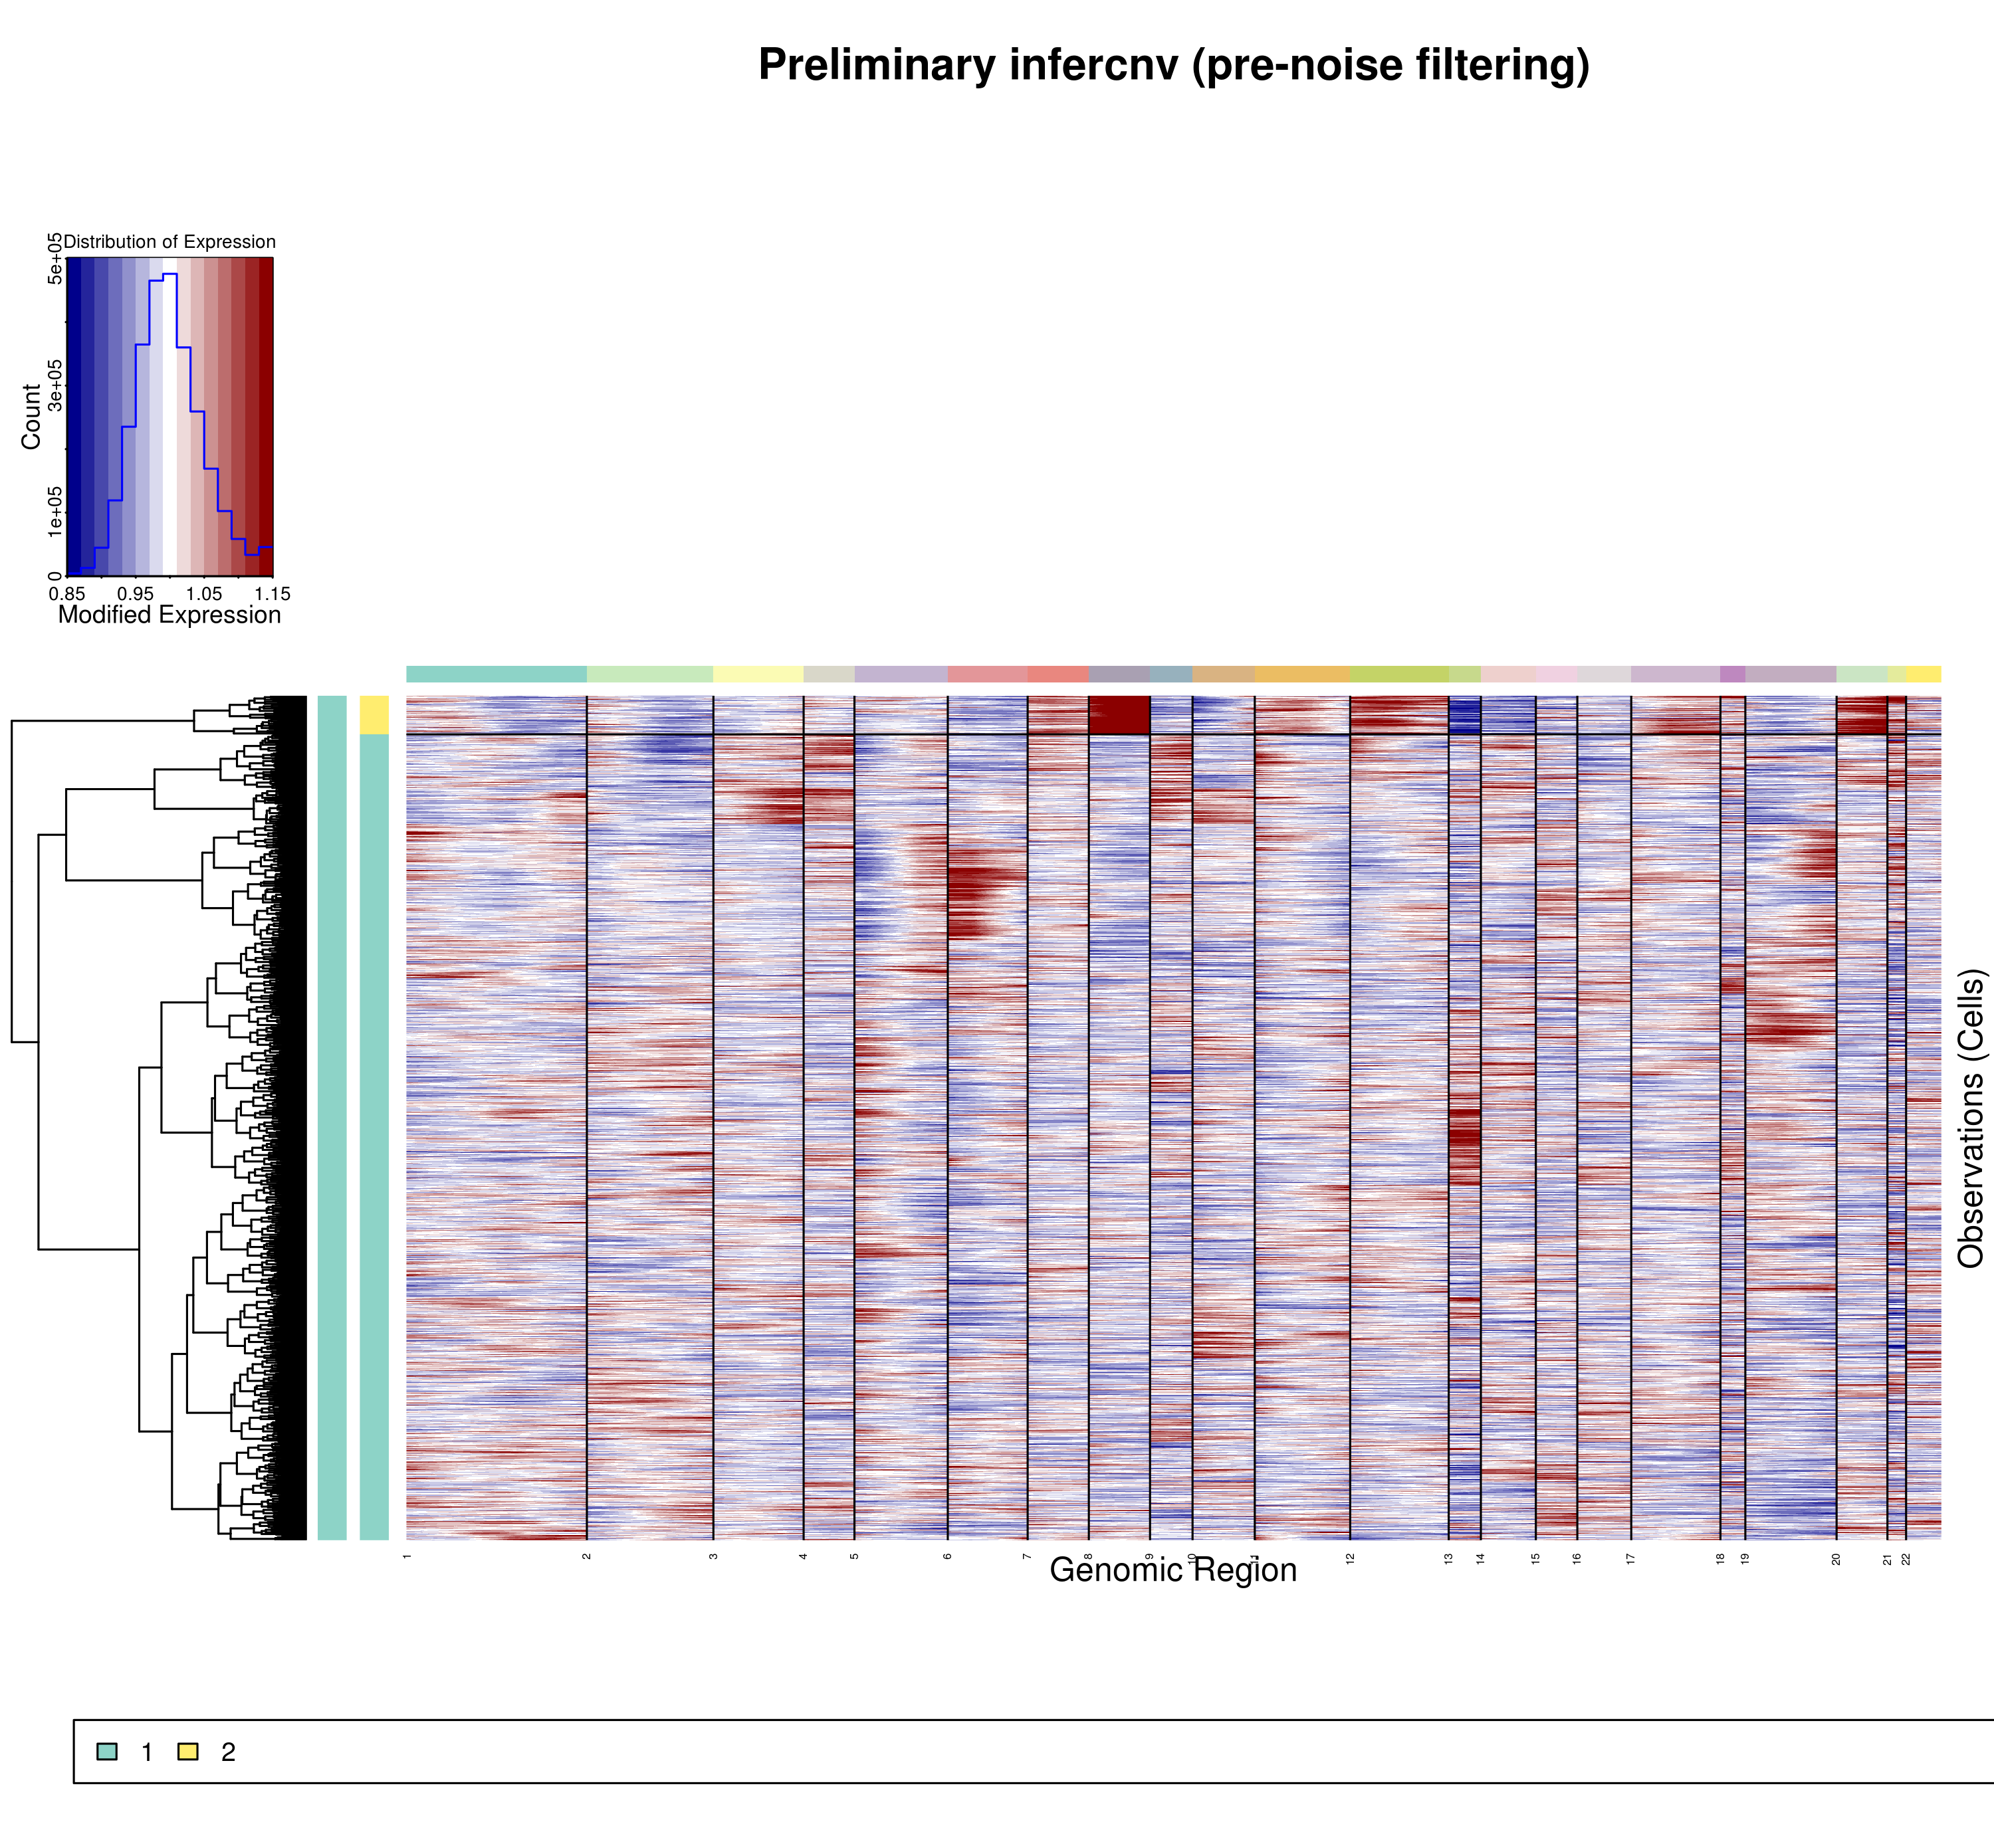The width and height of the screenshot is (1994, 1848).
Task: Click the yellow group 2 annotation bar segment
Action: [x=374, y=715]
